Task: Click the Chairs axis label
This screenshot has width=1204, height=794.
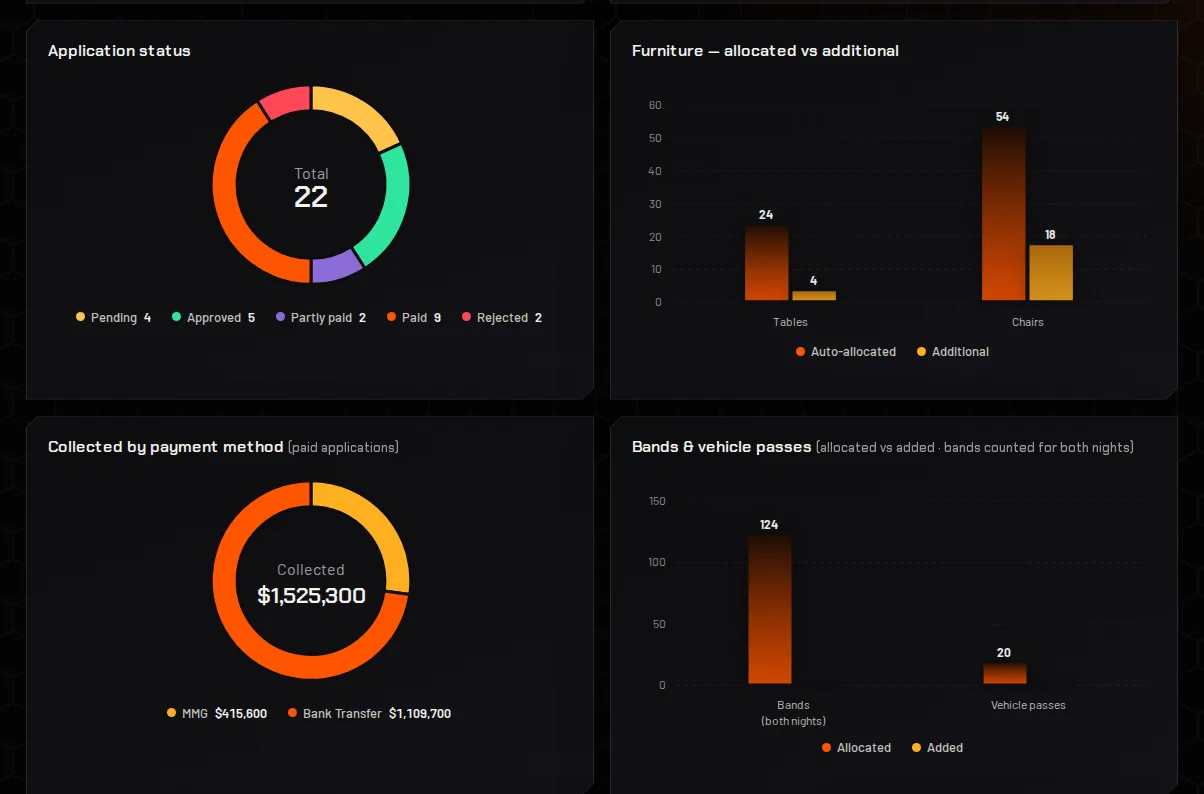Action: tap(1027, 322)
